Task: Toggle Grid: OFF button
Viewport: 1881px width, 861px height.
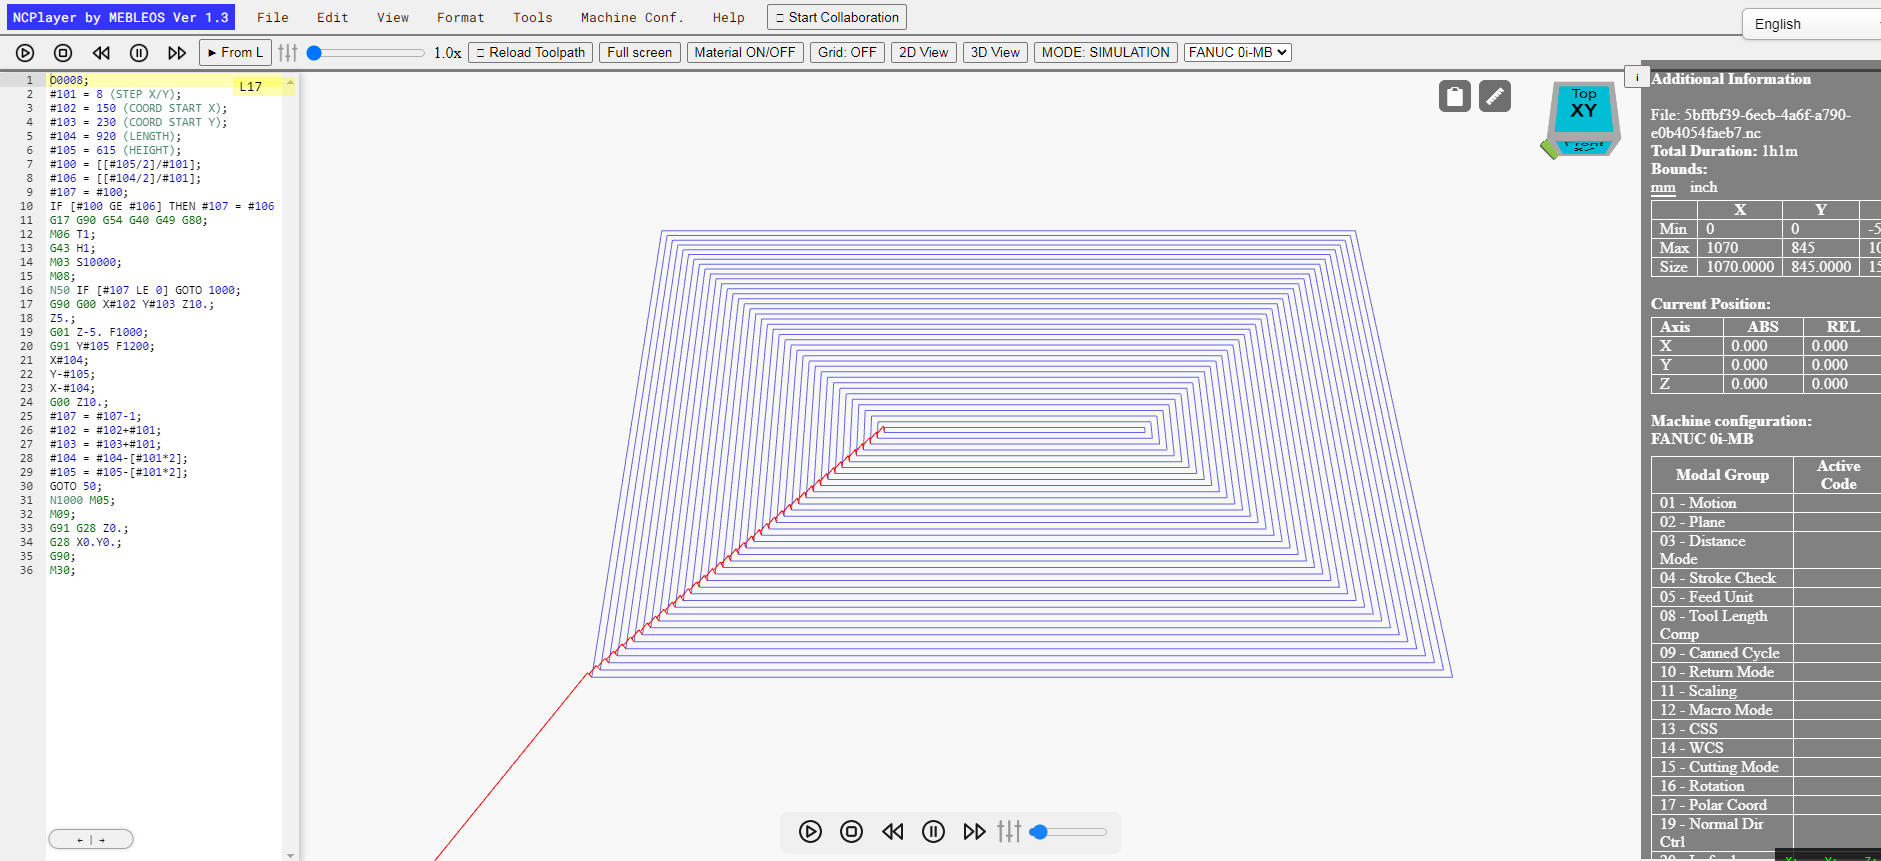Action: click(847, 52)
